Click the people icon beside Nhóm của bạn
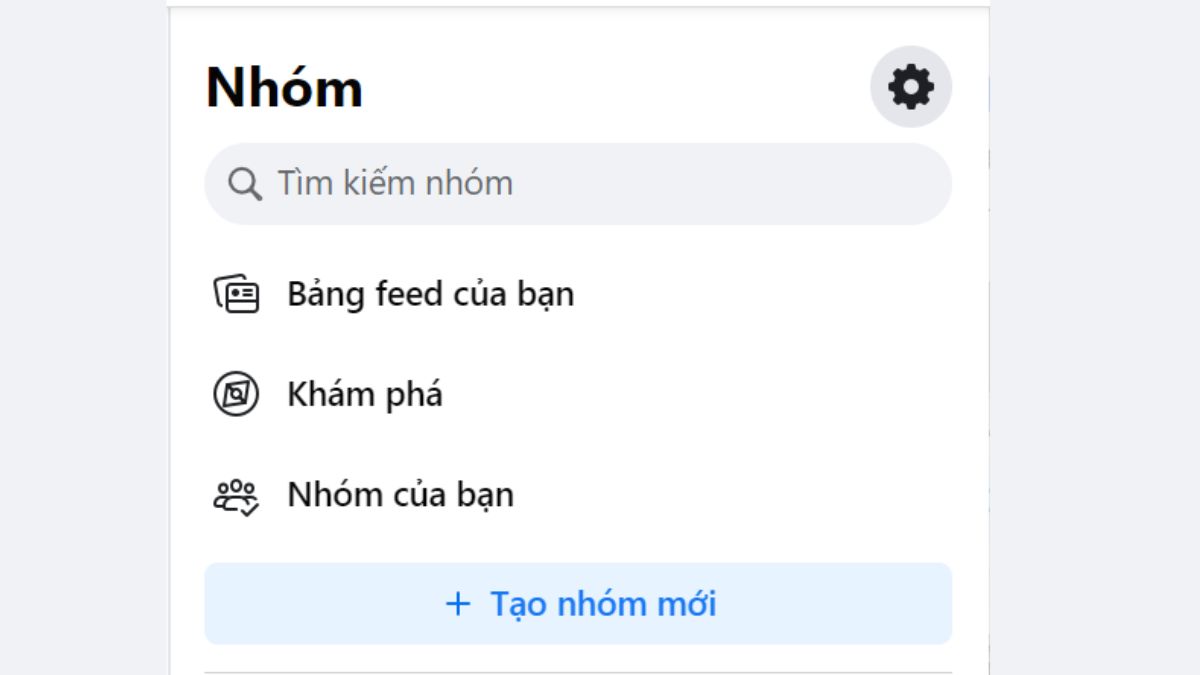The height and width of the screenshot is (675, 1200). (x=237, y=494)
